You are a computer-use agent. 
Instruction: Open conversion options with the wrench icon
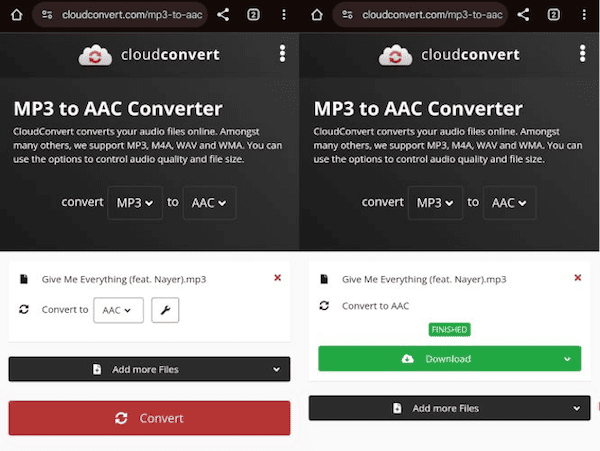pyautogui.click(x=165, y=310)
